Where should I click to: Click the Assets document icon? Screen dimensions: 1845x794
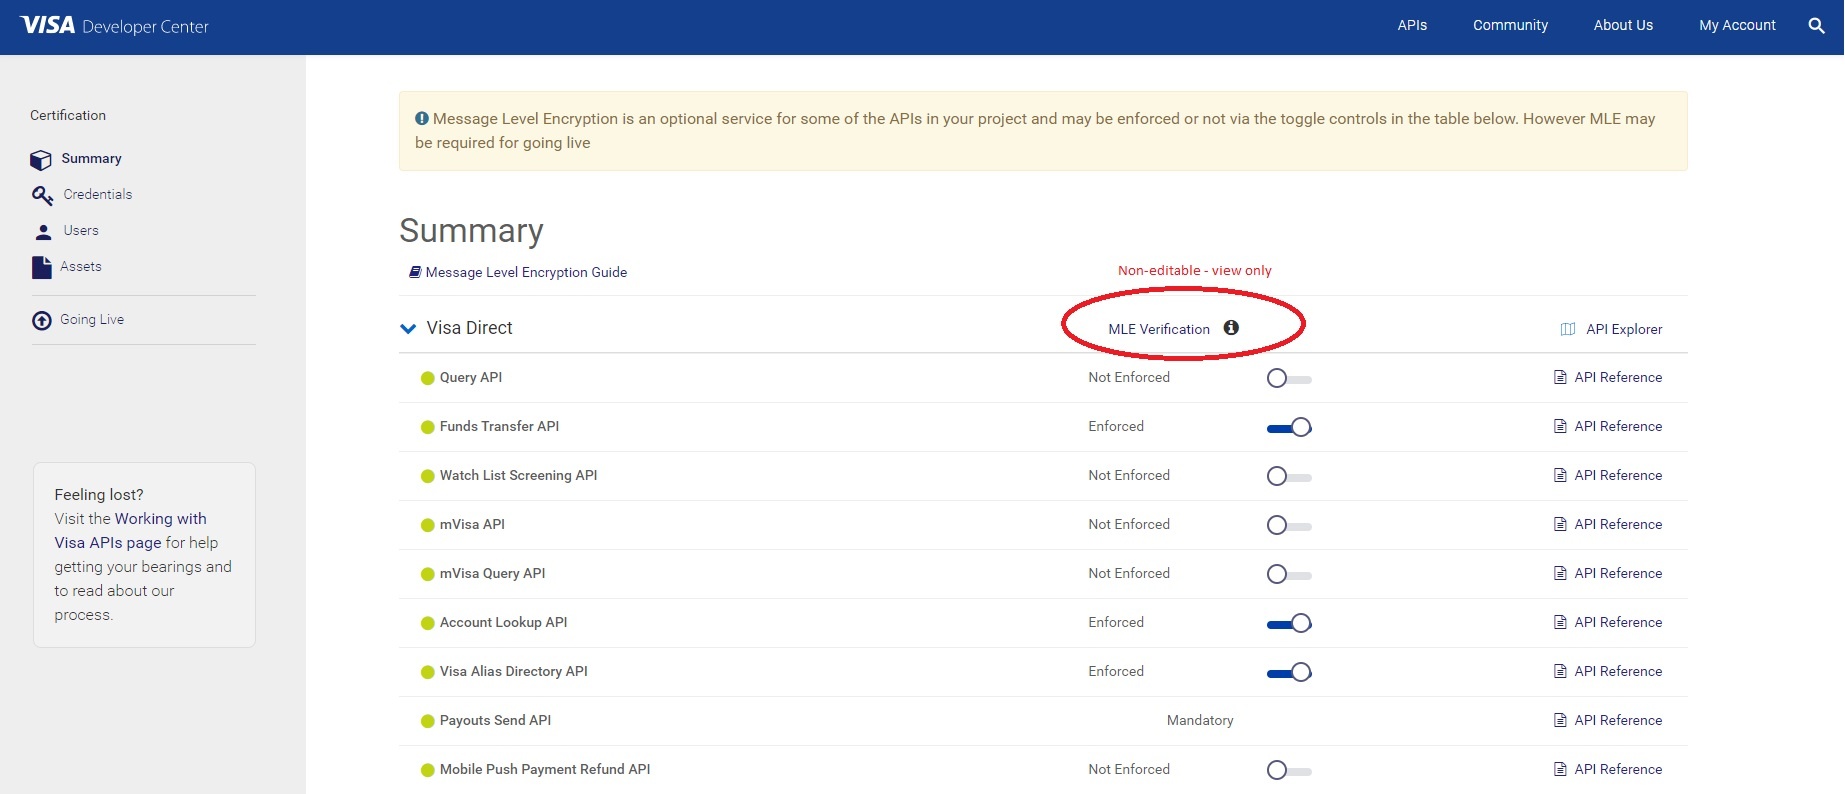pyautogui.click(x=41, y=267)
